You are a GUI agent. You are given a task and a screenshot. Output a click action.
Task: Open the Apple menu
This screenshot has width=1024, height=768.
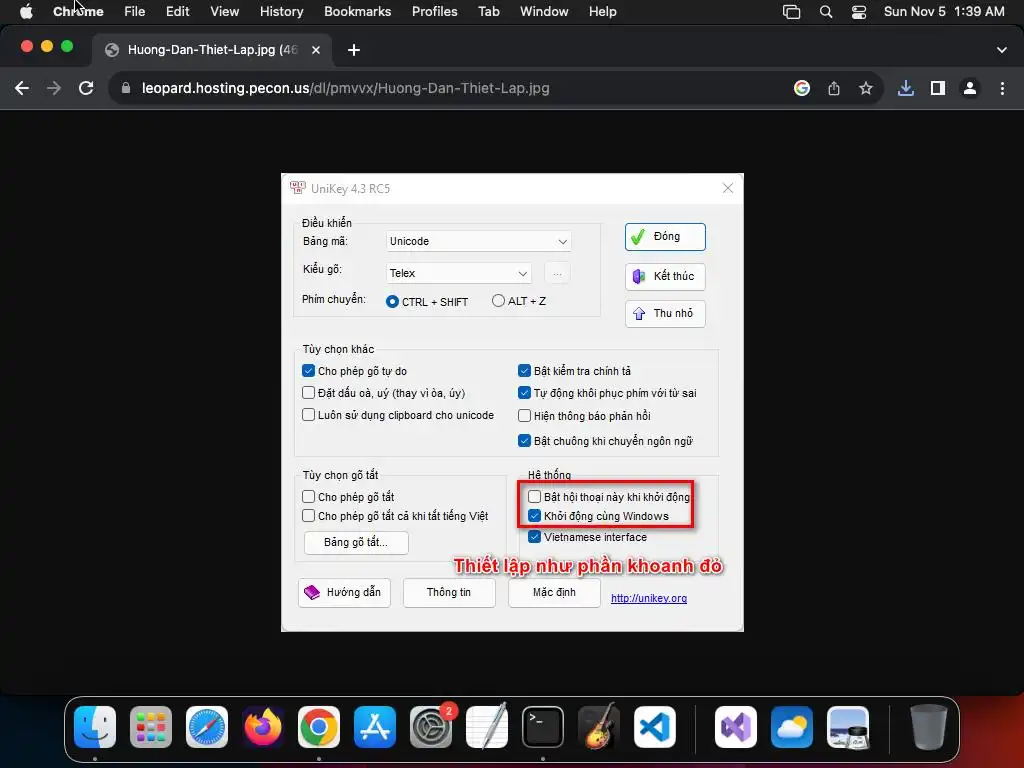(26, 12)
